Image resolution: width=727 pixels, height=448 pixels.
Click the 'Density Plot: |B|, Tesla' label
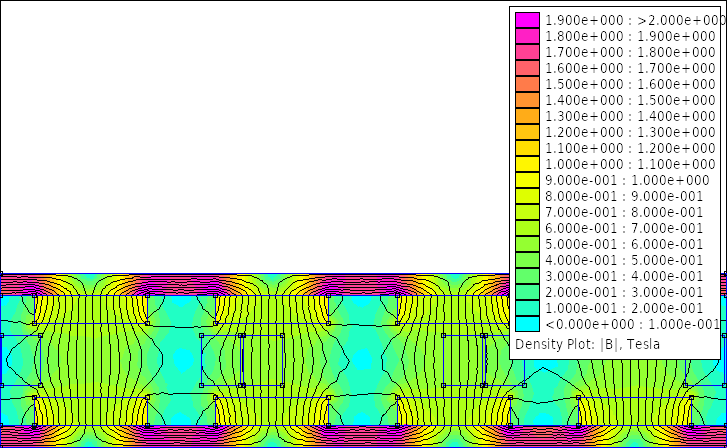[x=587, y=344]
